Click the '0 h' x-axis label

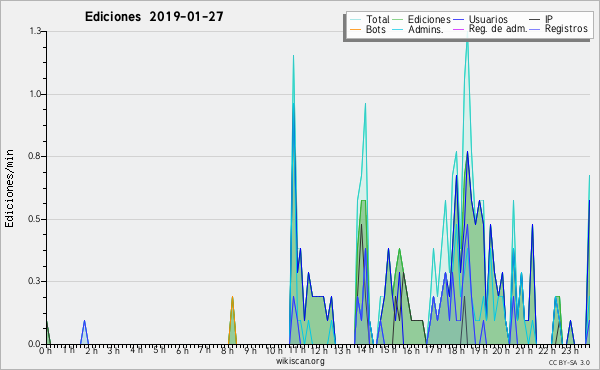45,351
